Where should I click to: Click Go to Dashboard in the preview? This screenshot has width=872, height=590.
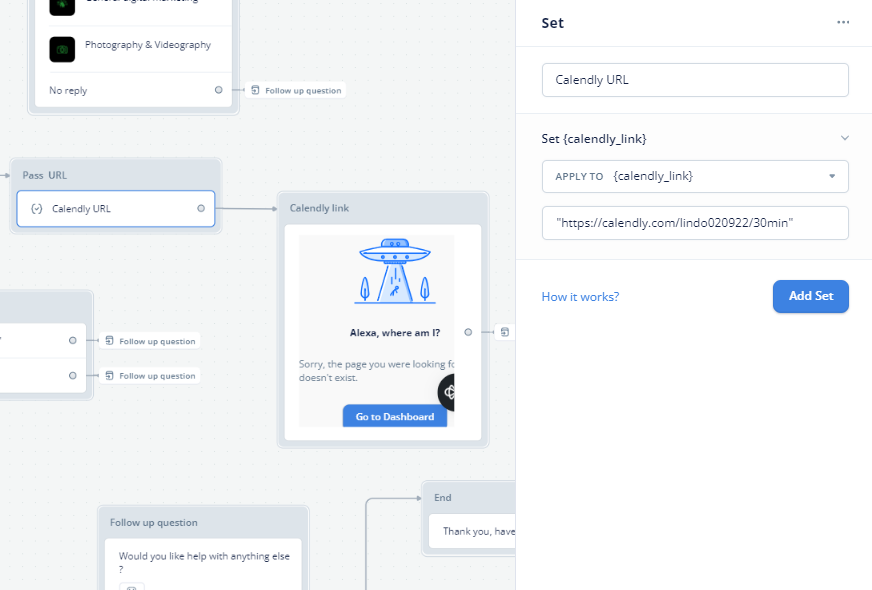[x=395, y=417]
